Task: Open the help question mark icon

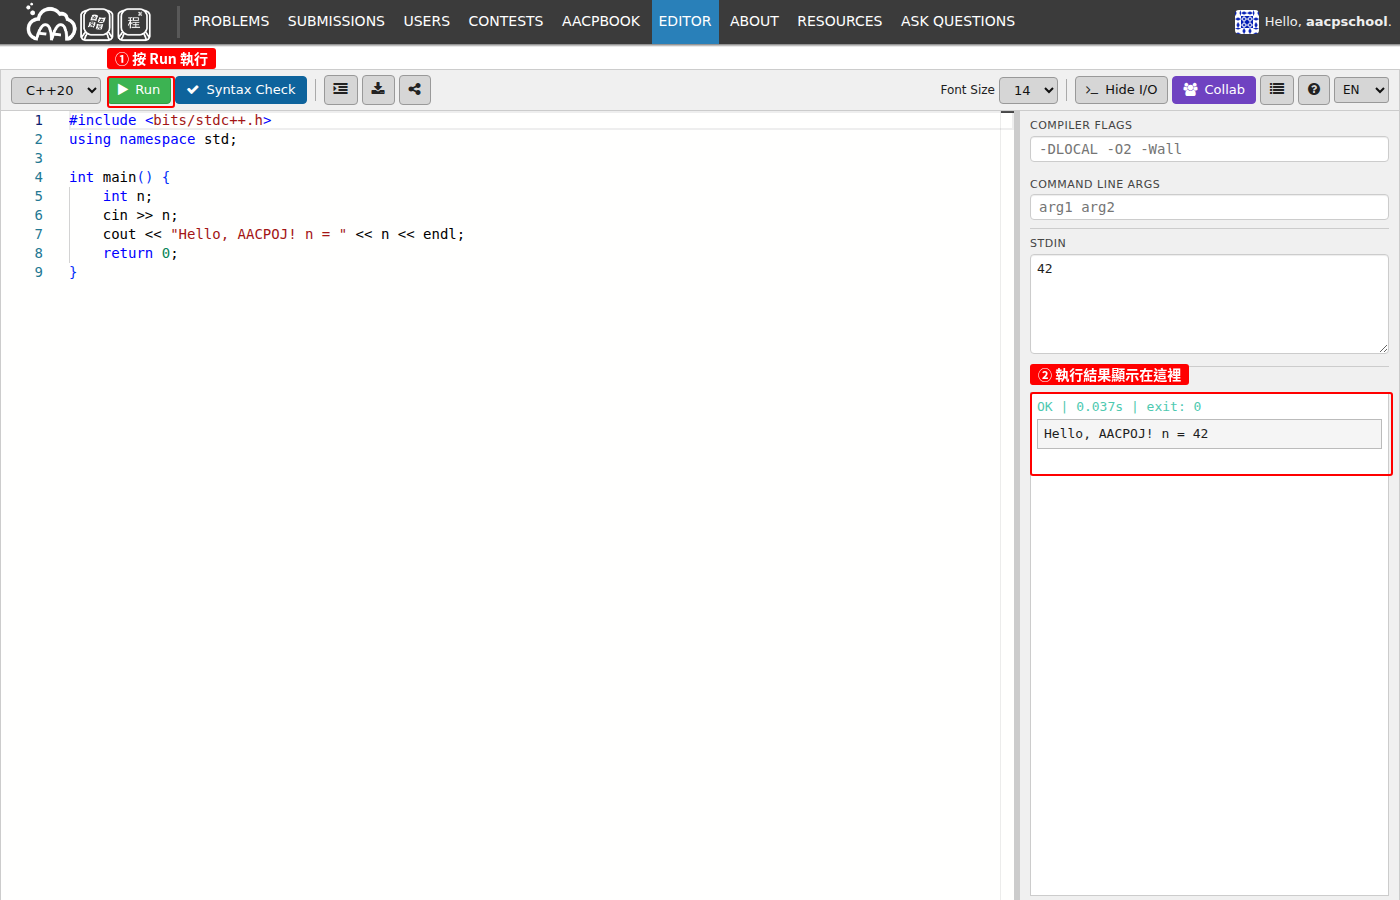Action: pos(1314,90)
